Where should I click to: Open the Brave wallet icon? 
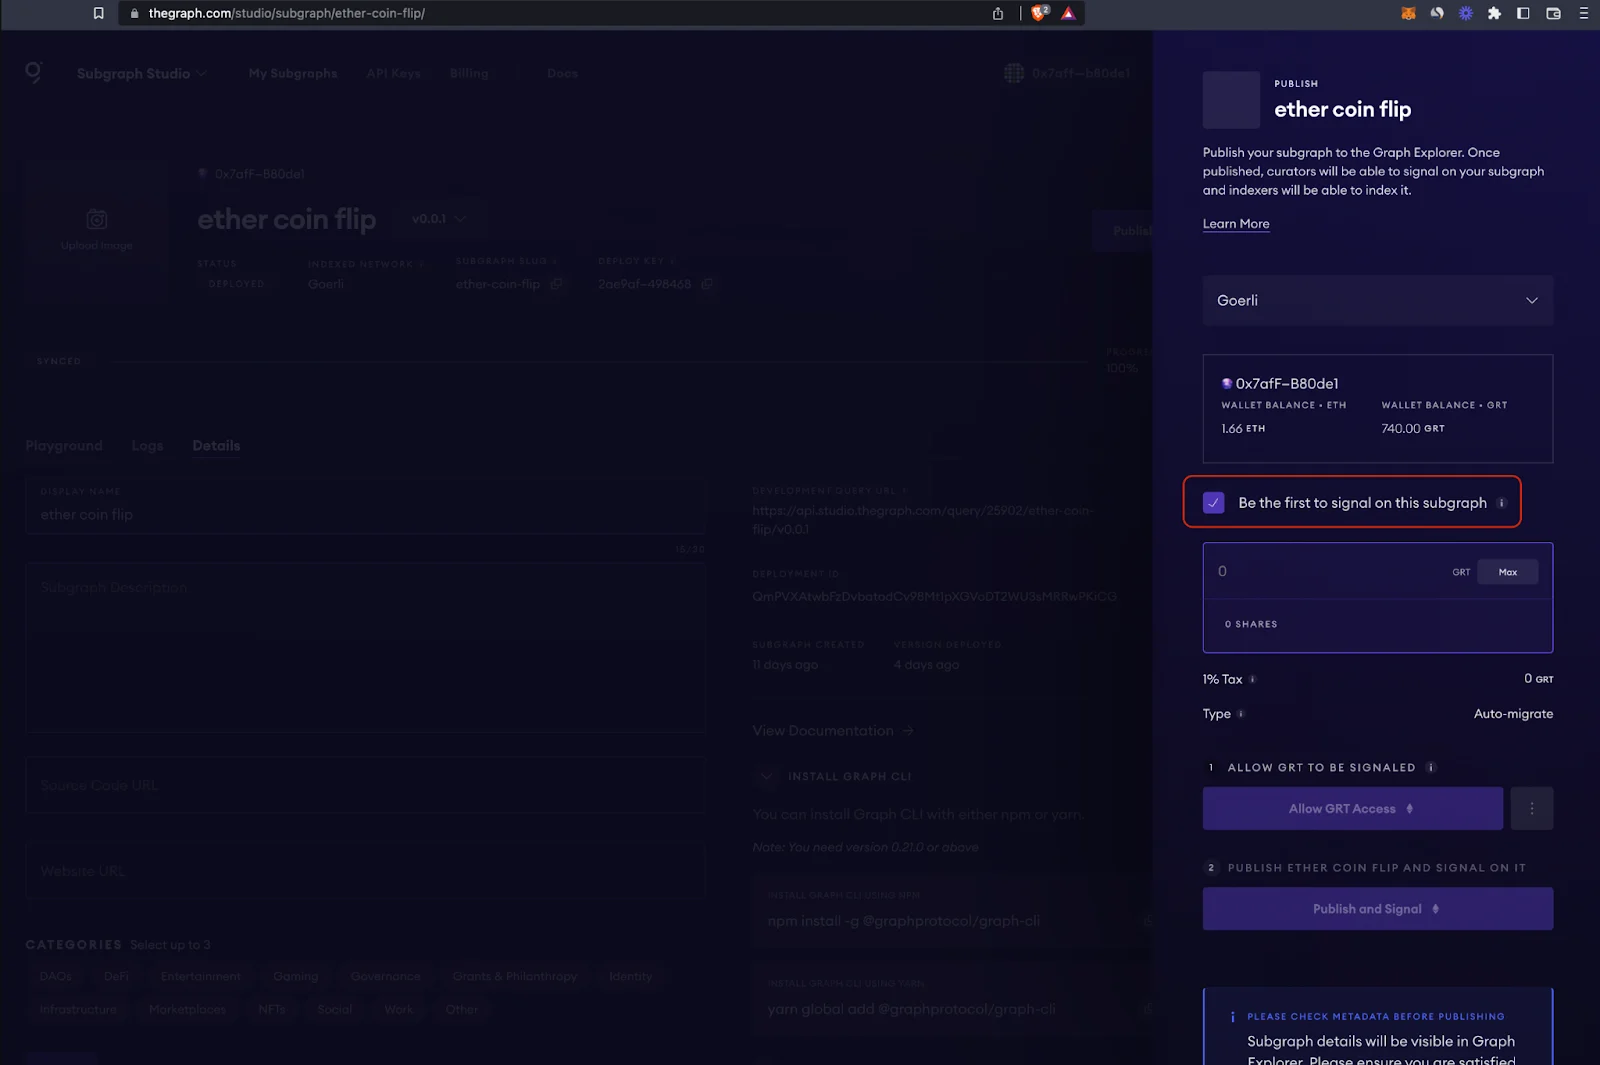[1553, 13]
